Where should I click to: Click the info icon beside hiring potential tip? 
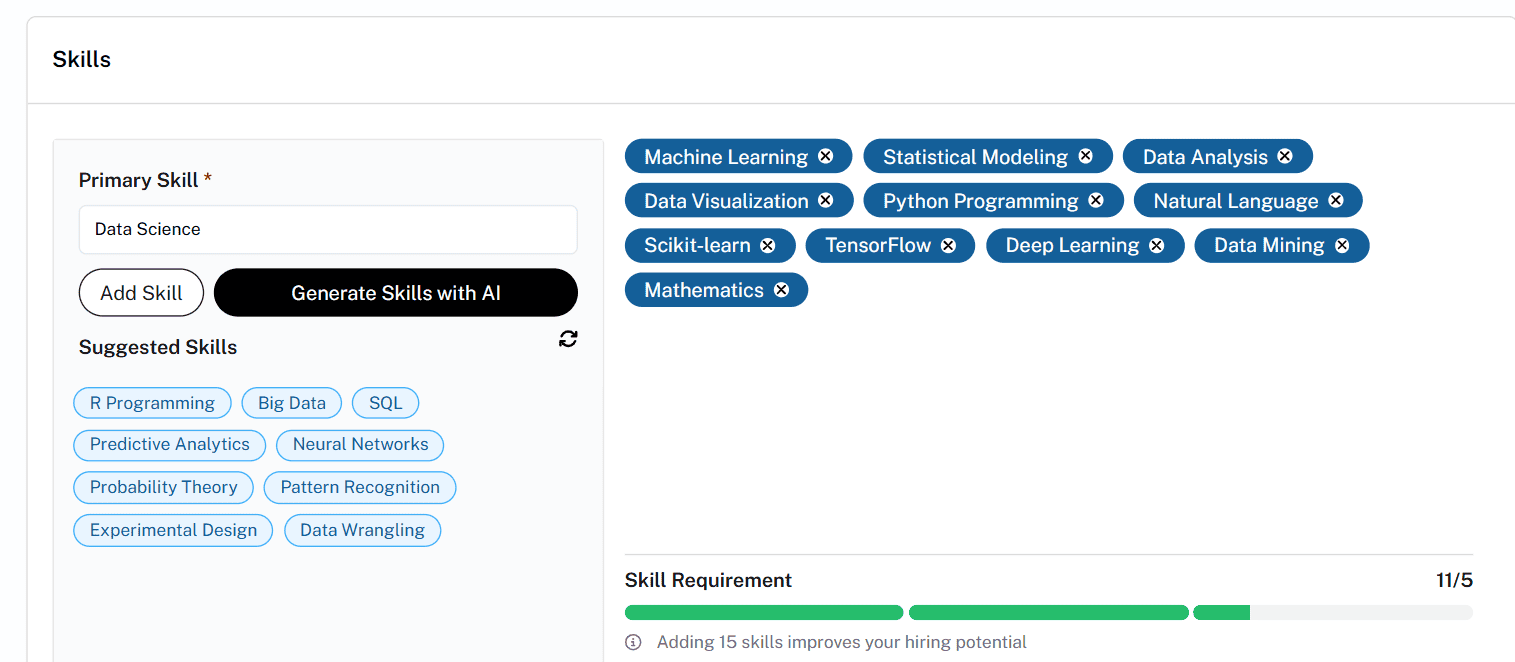633,642
